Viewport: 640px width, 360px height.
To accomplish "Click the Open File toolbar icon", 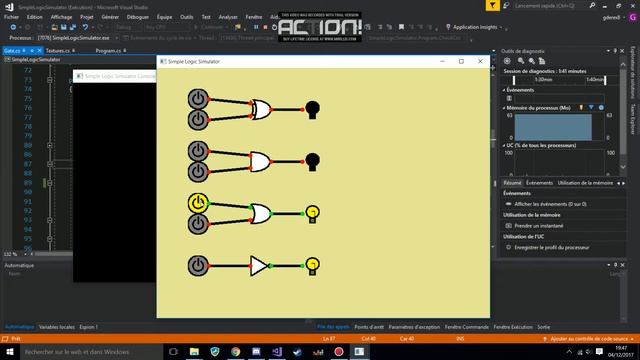I will point(54,27).
